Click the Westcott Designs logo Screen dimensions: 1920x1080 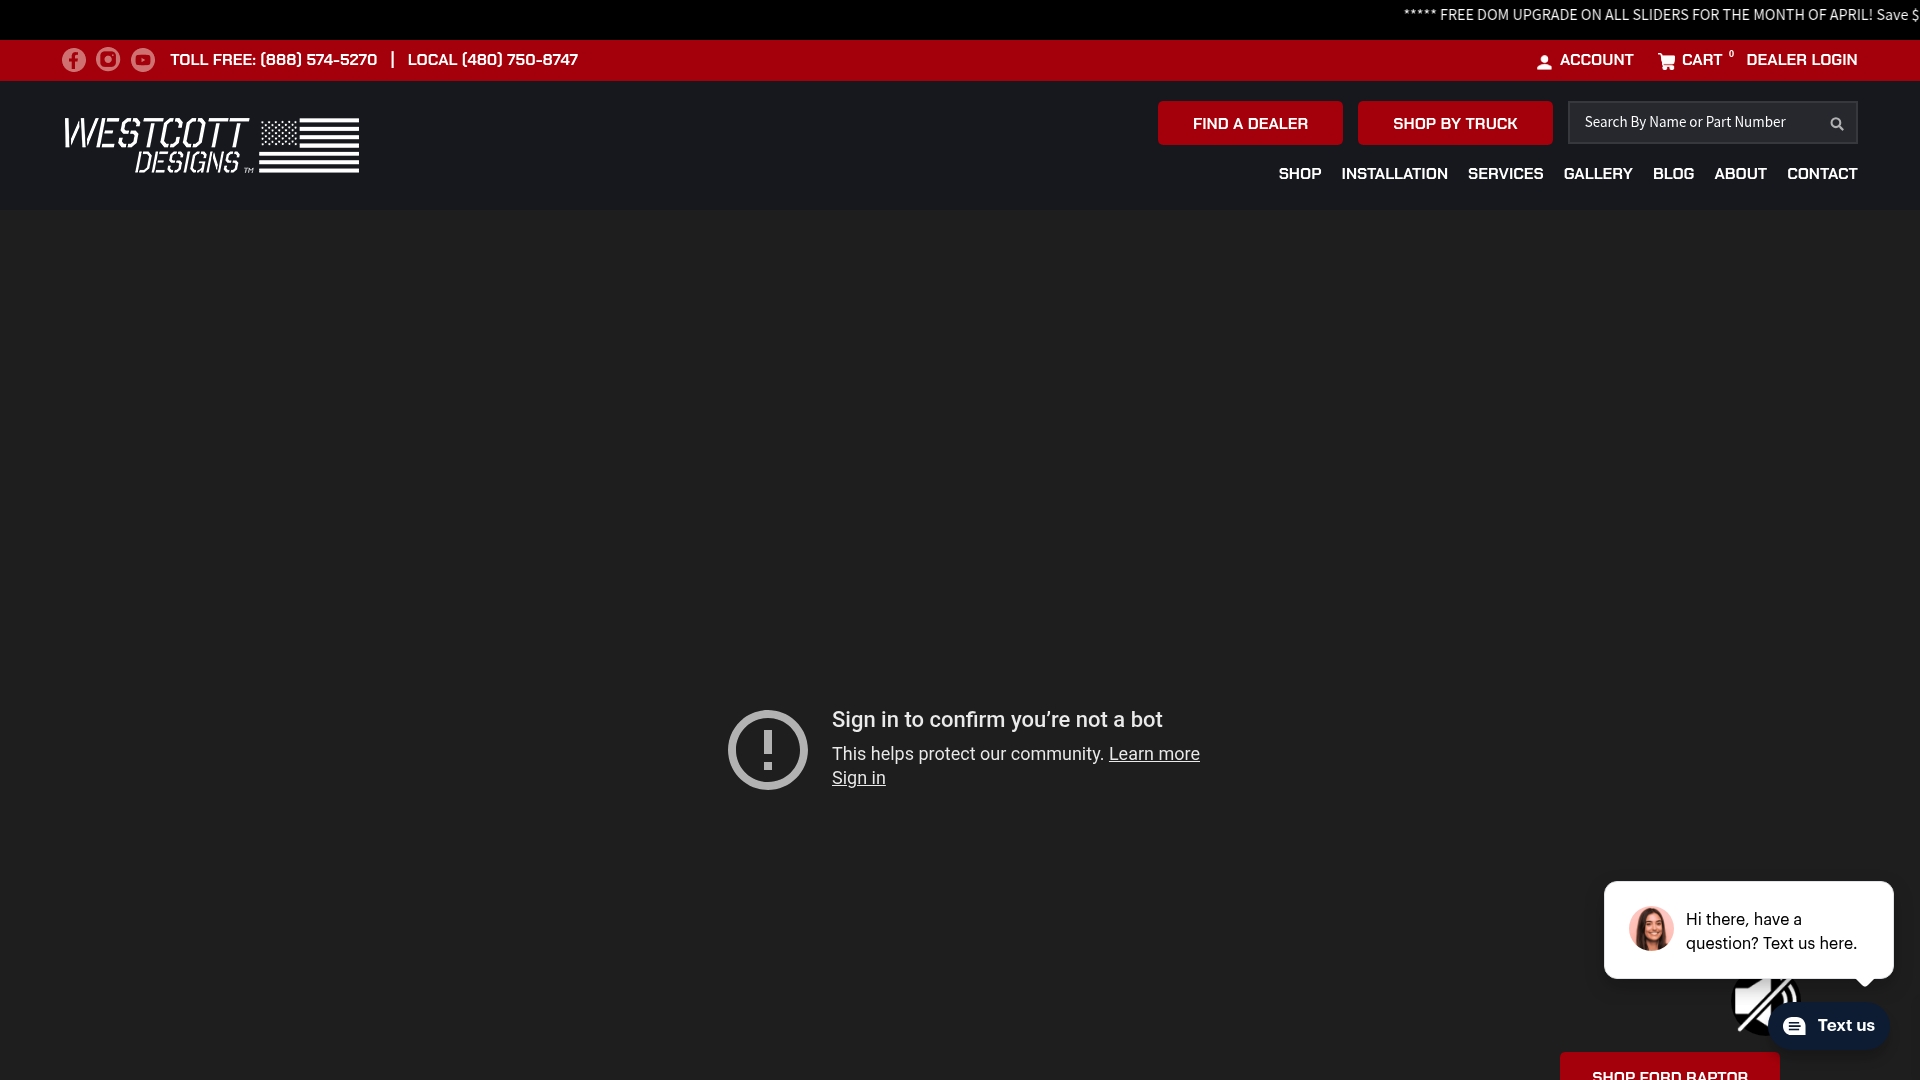(211, 145)
